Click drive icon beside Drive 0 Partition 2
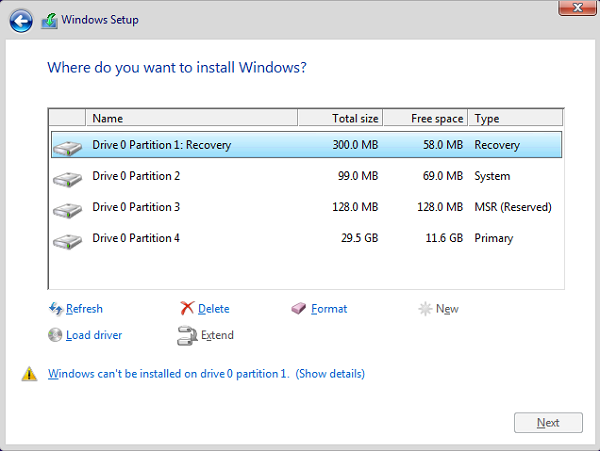Image resolution: width=600 pixels, height=451 pixels. coord(67,179)
